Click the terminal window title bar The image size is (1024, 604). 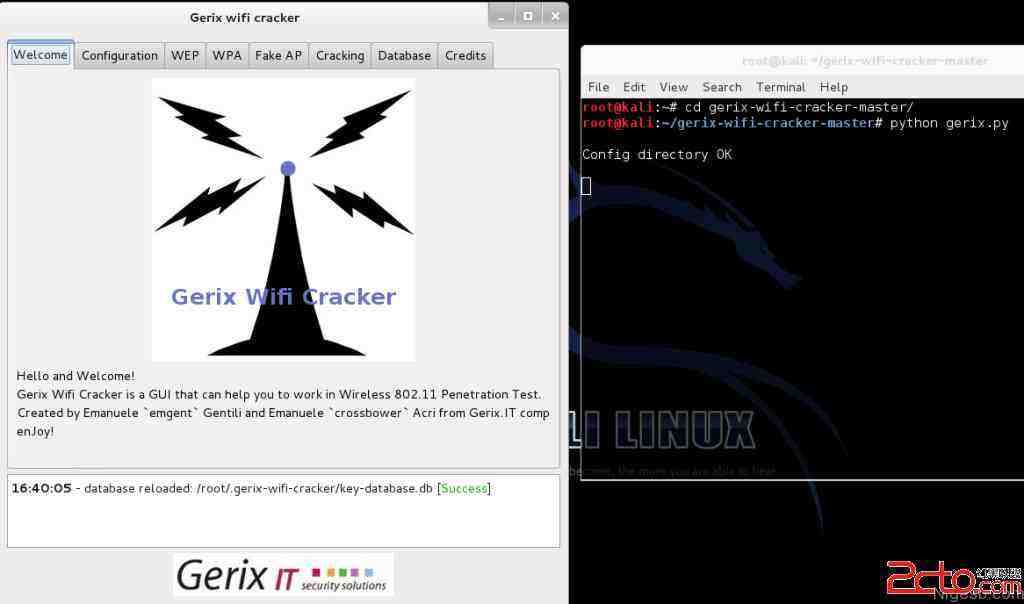click(803, 61)
